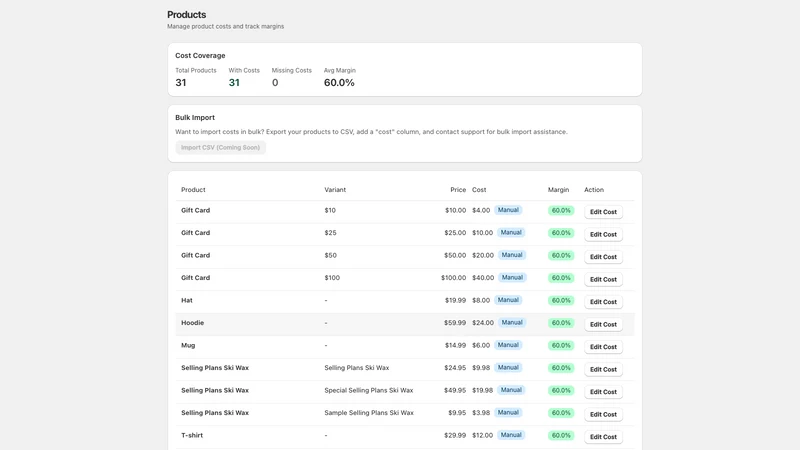Click Edit Cost for Gift Card $25

[x=603, y=234]
